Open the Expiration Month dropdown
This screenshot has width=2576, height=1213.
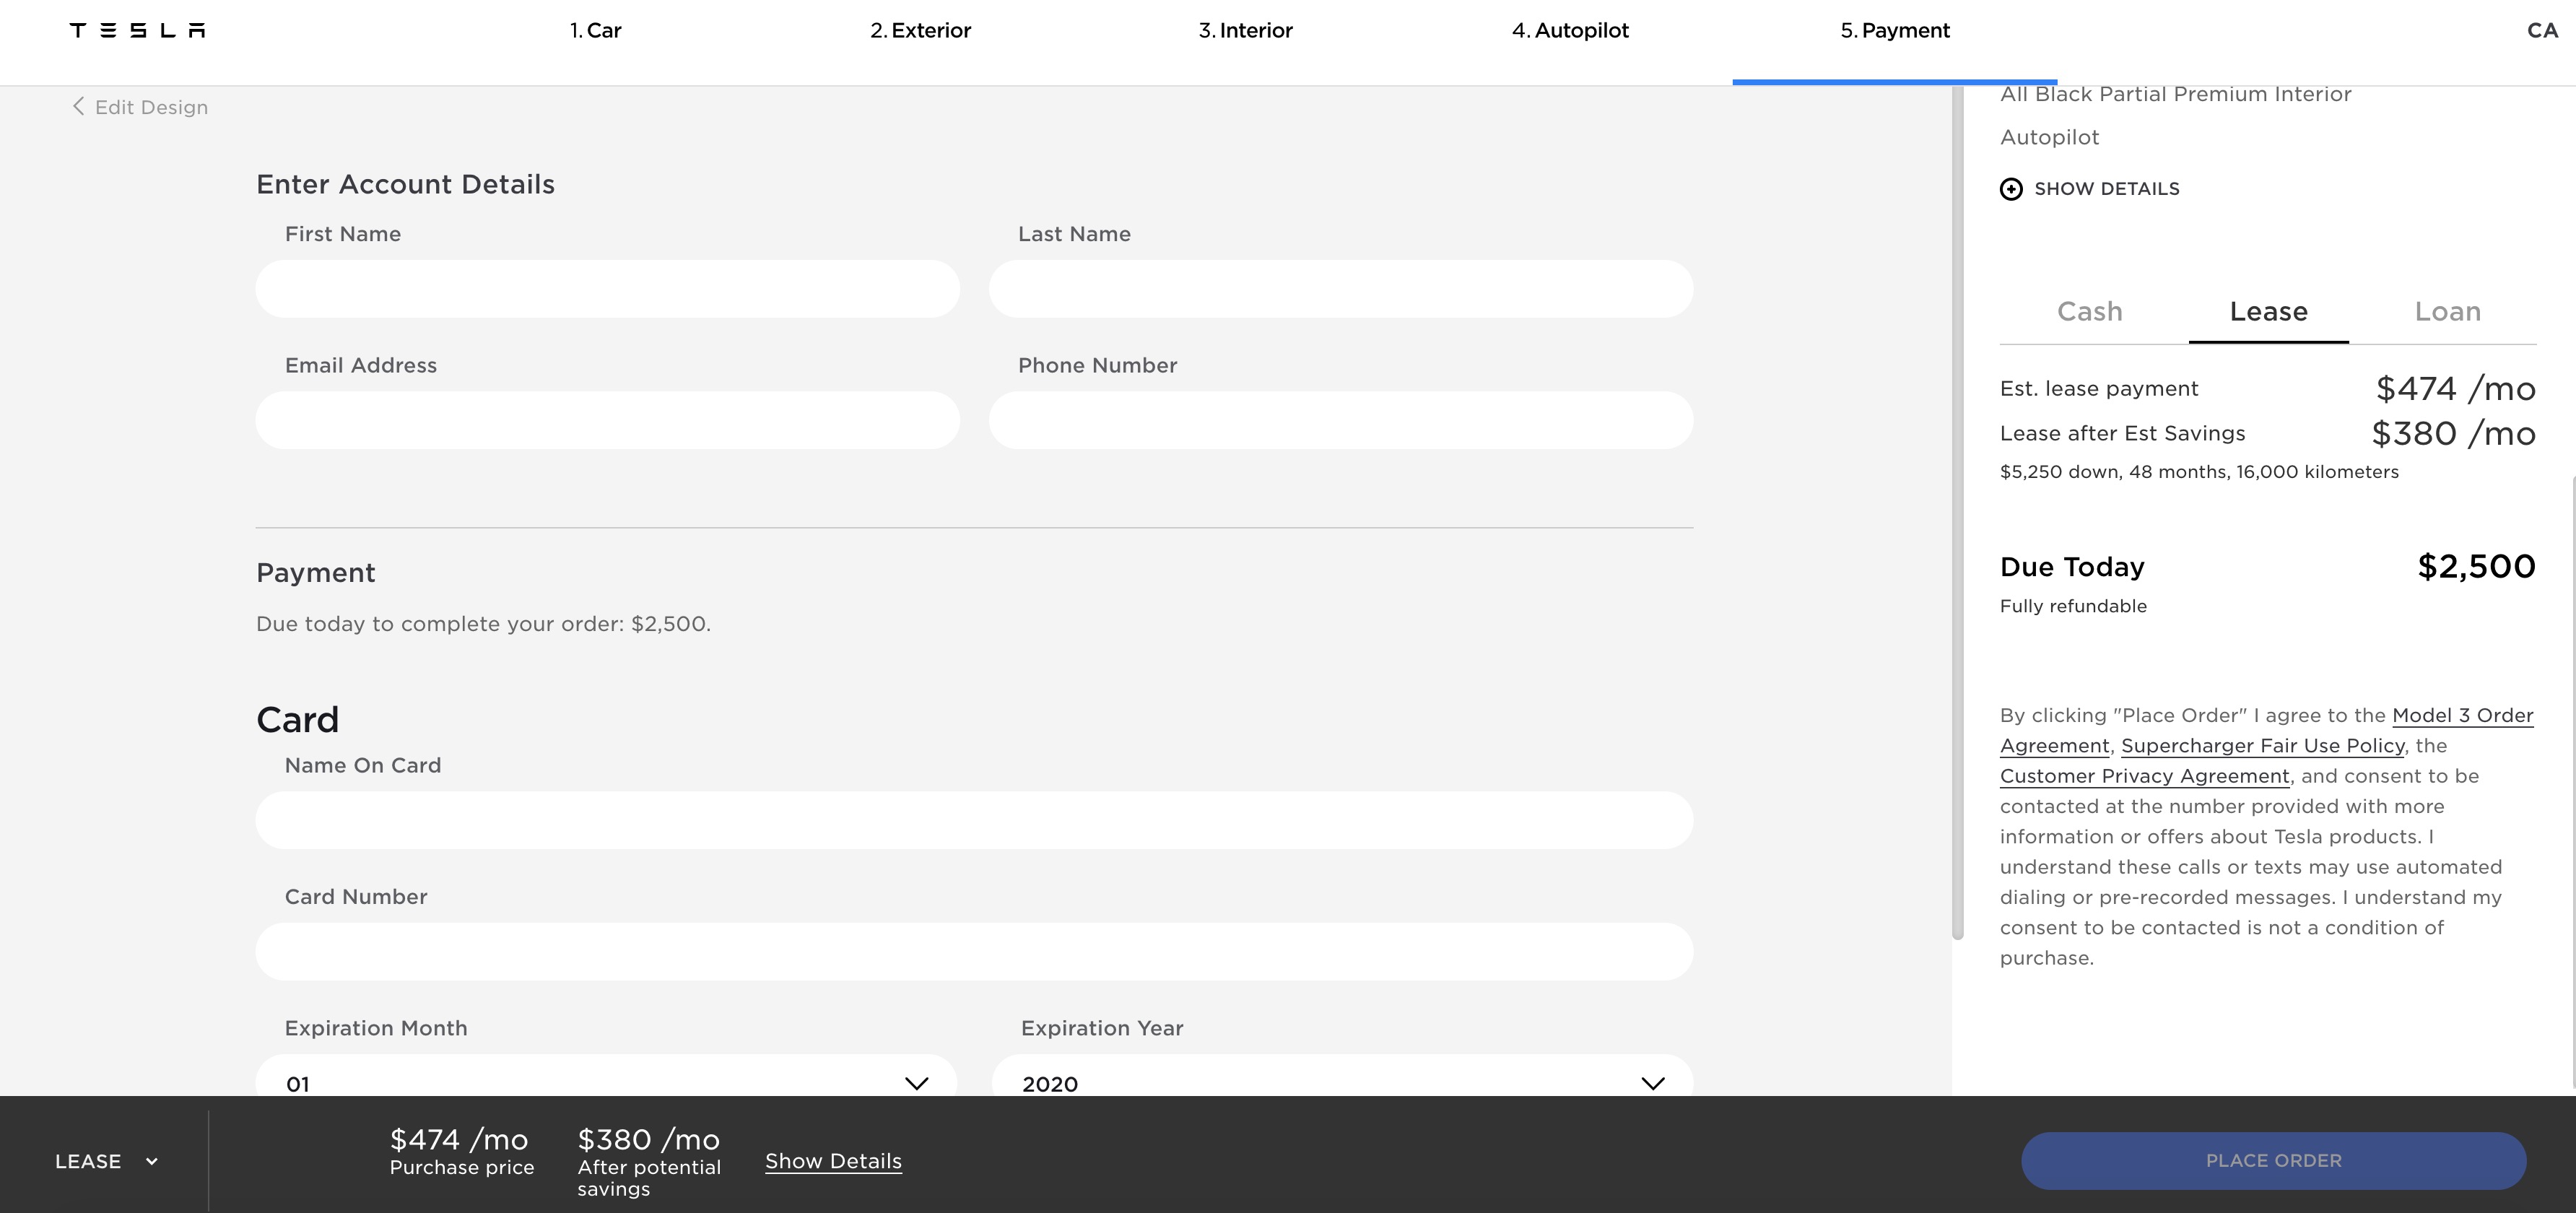click(606, 1081)
